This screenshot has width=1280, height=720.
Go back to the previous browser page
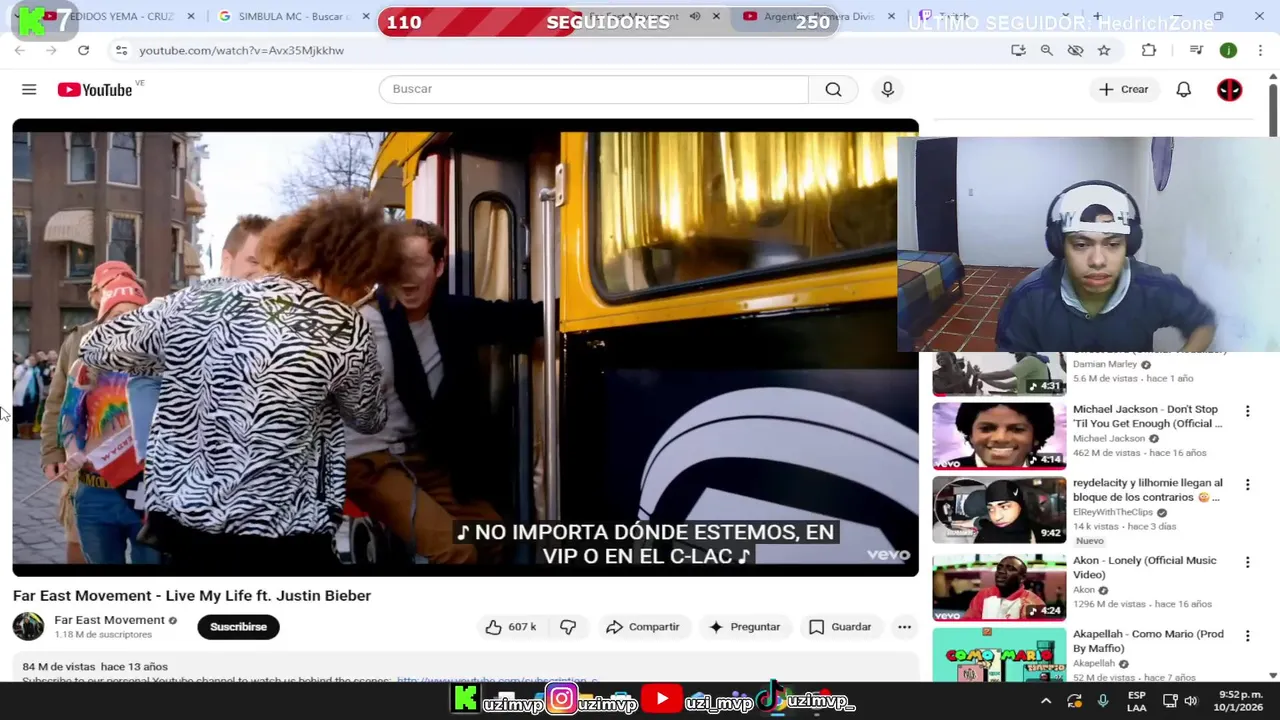[20, 50]
